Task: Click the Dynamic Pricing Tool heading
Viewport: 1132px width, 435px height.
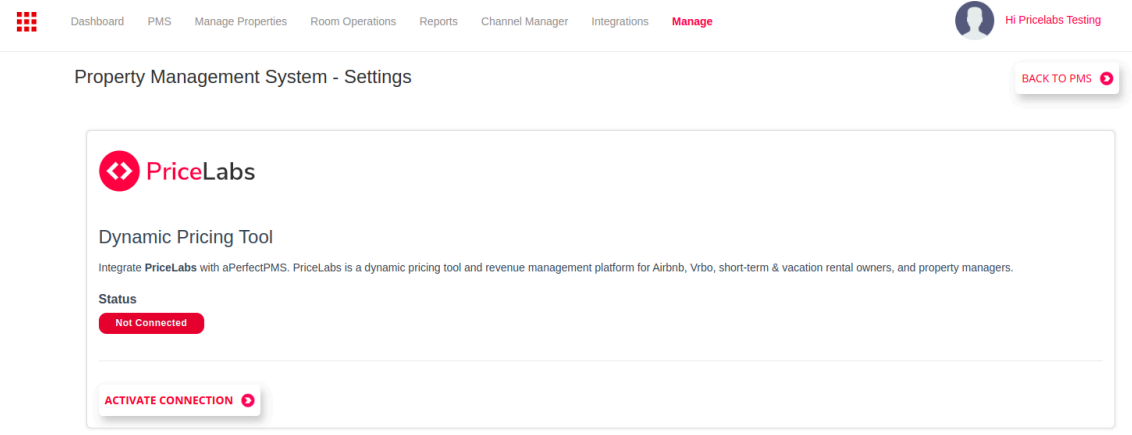Action: click(186, 237)
